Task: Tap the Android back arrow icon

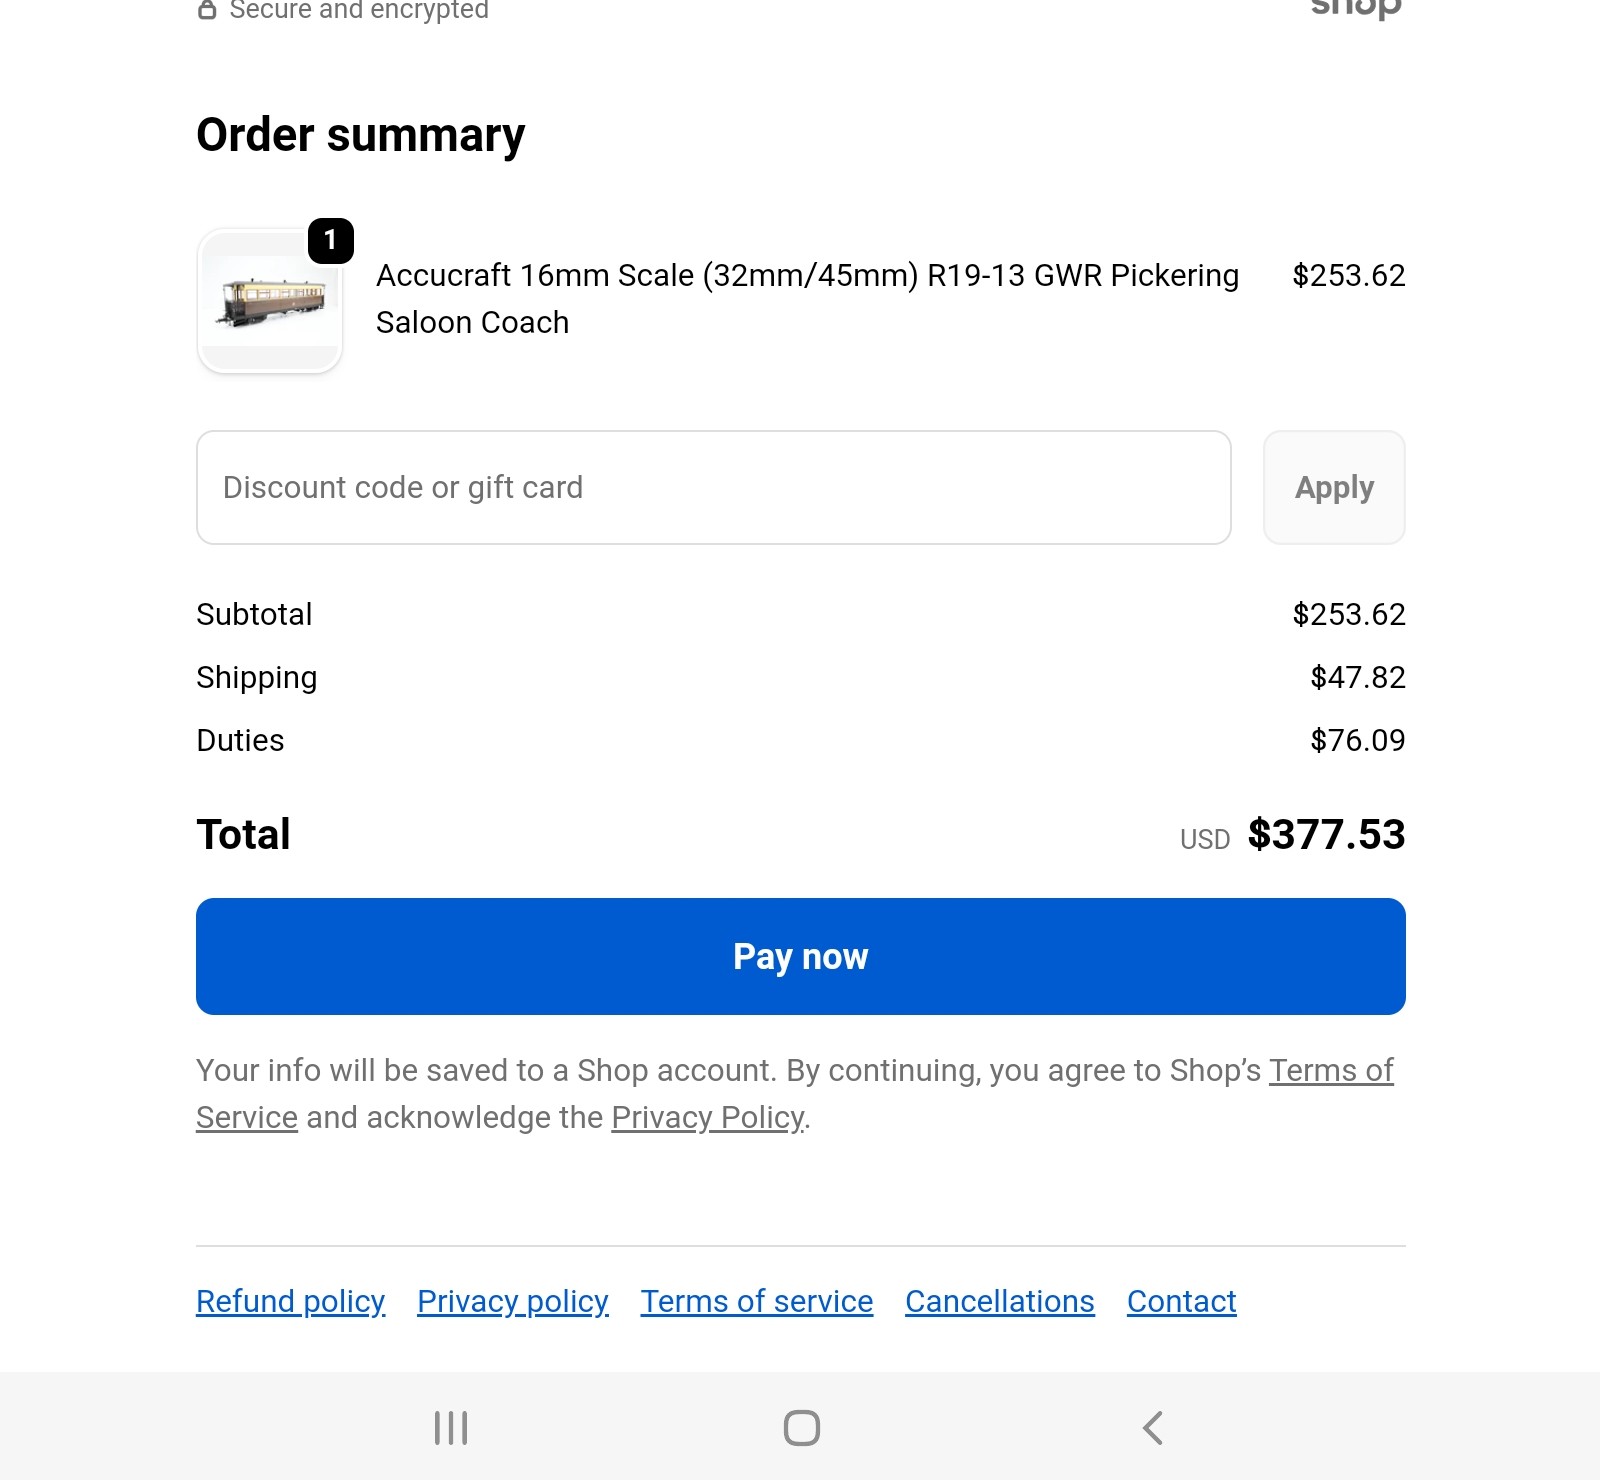Action: pyautogui.click(x=1153, y=1427)
